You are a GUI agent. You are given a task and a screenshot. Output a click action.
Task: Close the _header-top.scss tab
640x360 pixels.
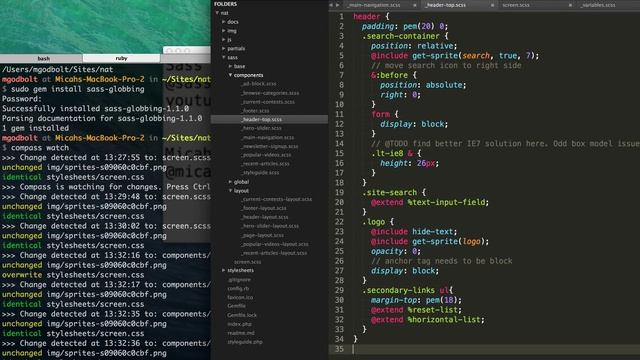(x=492, y=5)
